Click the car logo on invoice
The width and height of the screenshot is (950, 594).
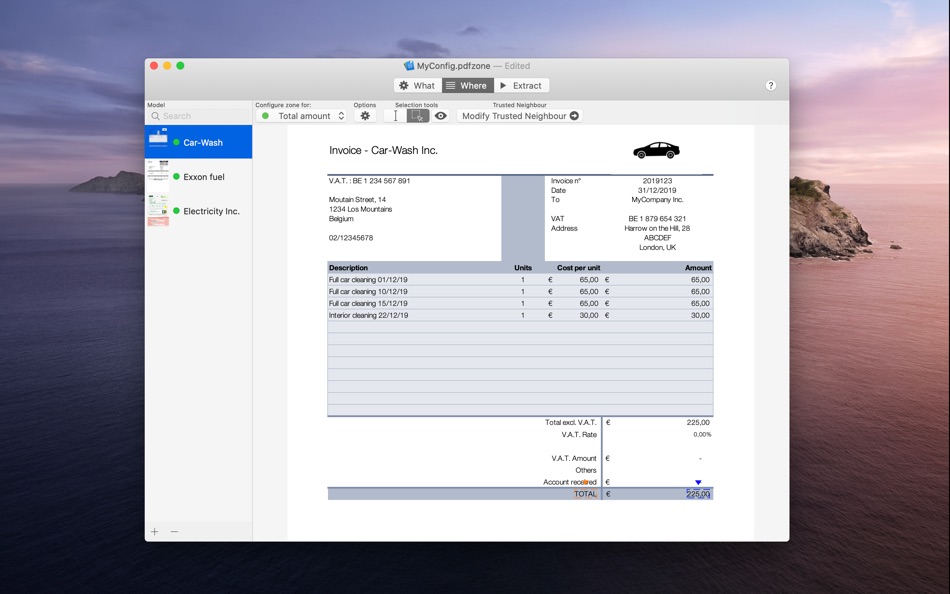(656, 151)
